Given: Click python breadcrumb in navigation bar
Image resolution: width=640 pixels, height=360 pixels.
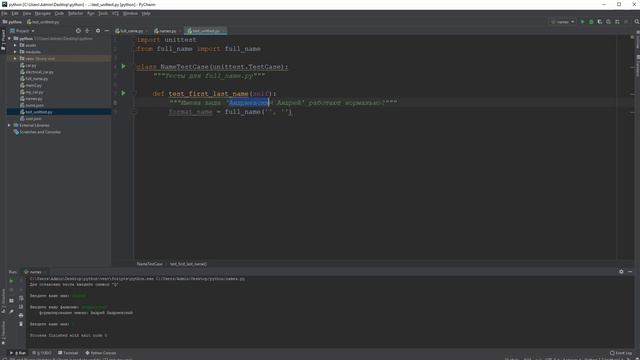Looking at the screenshot, I should 12,22.
